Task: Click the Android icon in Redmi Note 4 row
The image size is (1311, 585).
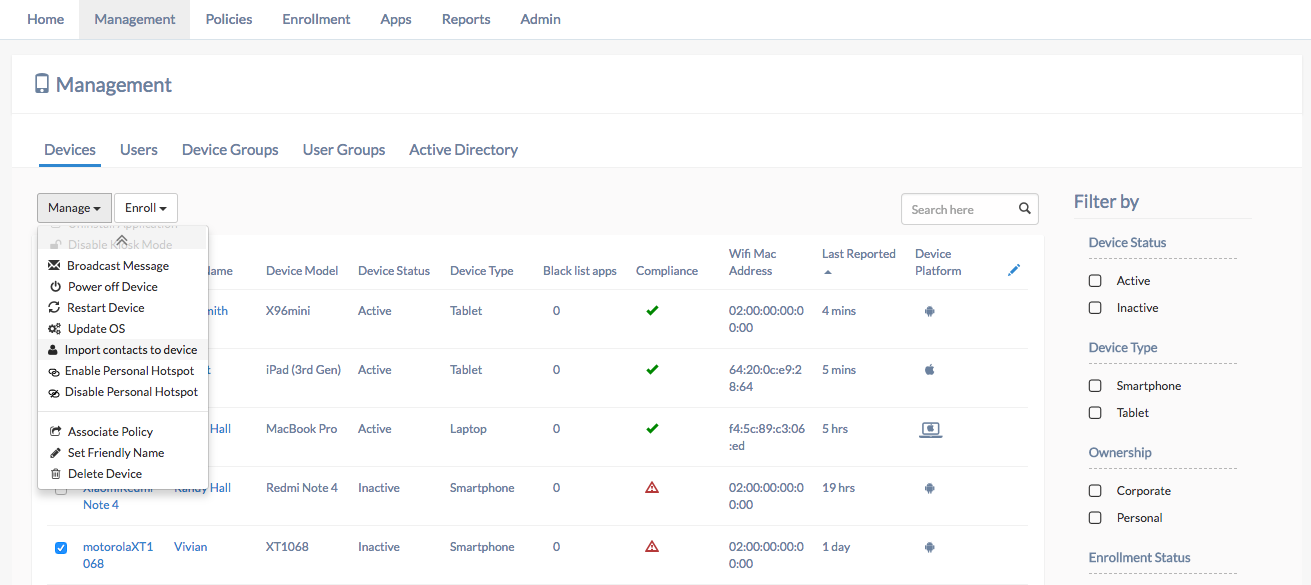Action: [x=929, y=488]
